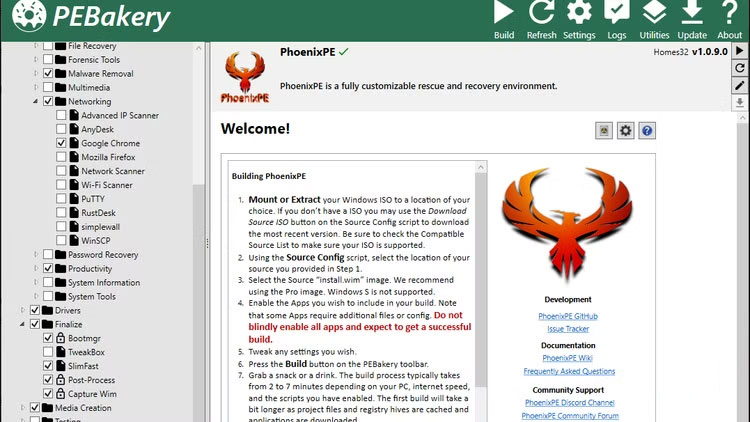Select the WinSCP tree item
Screen dimensions: 750x422
(x=96, y=241)
